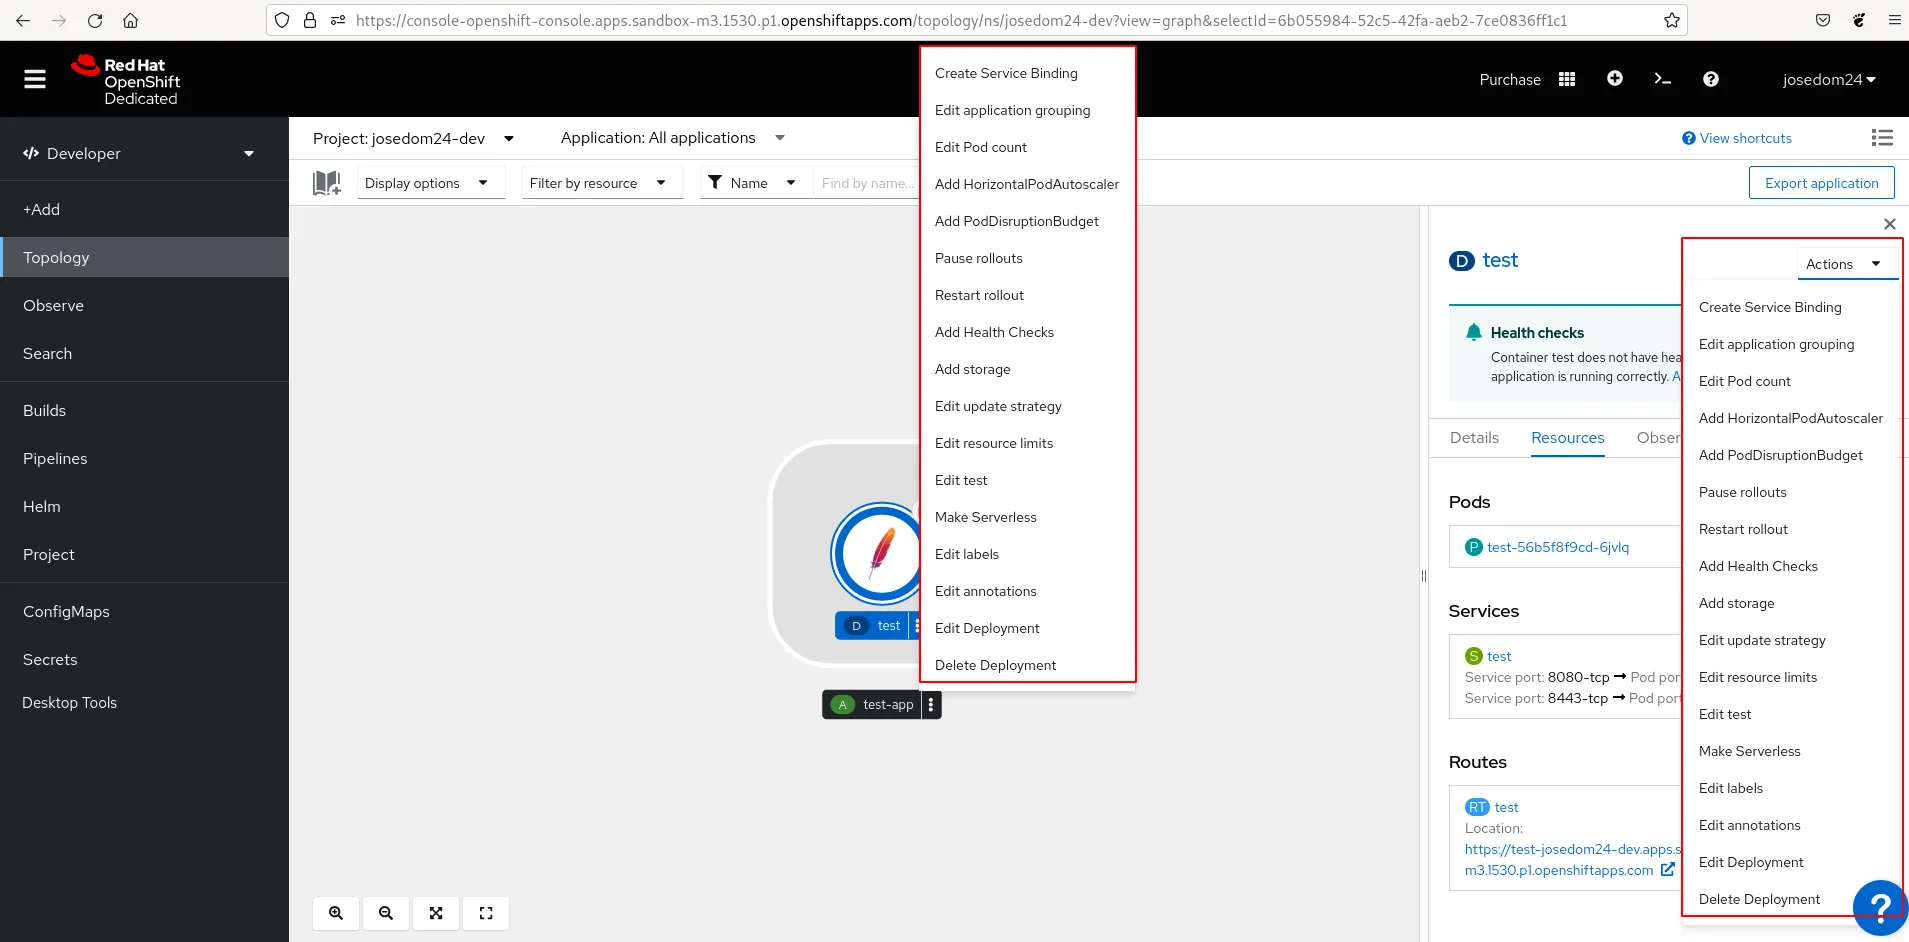Switch to list view icon

coord(1882,138)
